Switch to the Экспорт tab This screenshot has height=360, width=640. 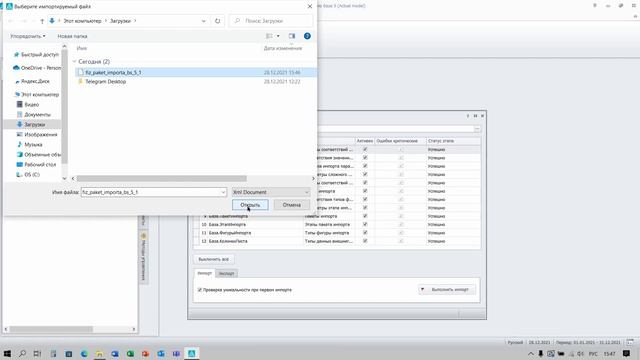coord(227,273)
